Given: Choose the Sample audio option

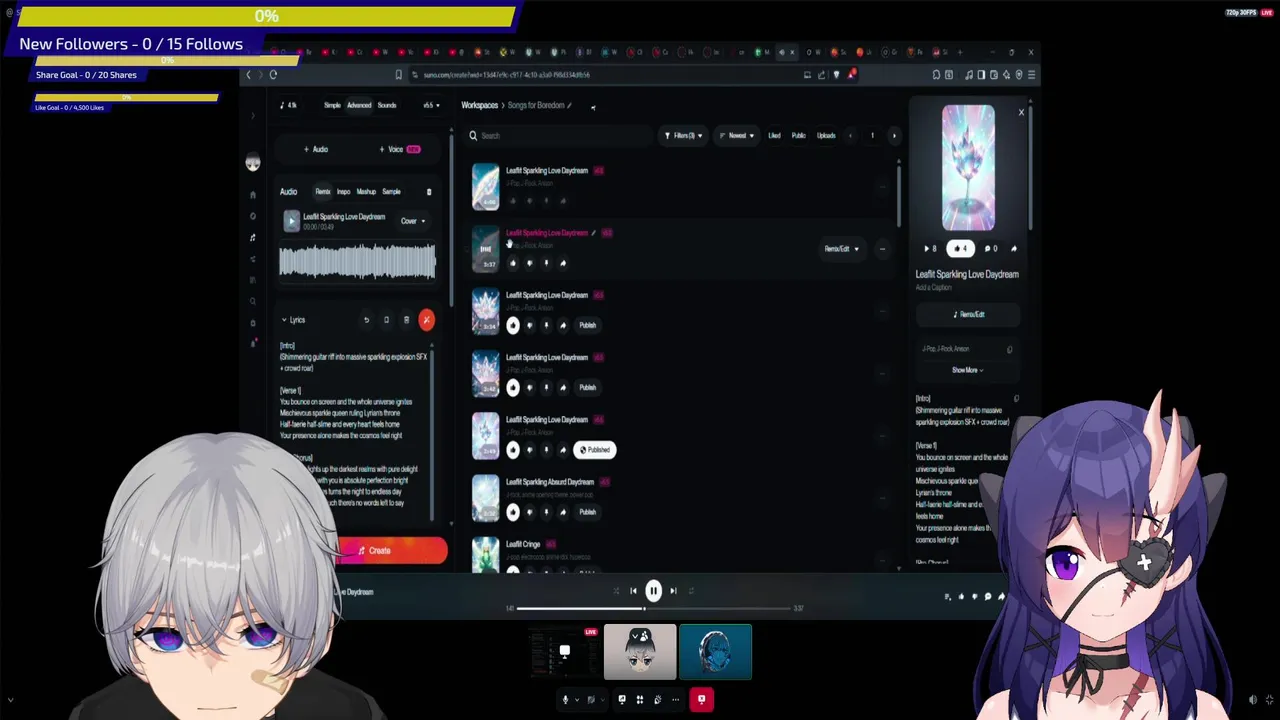Looking at the screenshot, I should (391, 192).
